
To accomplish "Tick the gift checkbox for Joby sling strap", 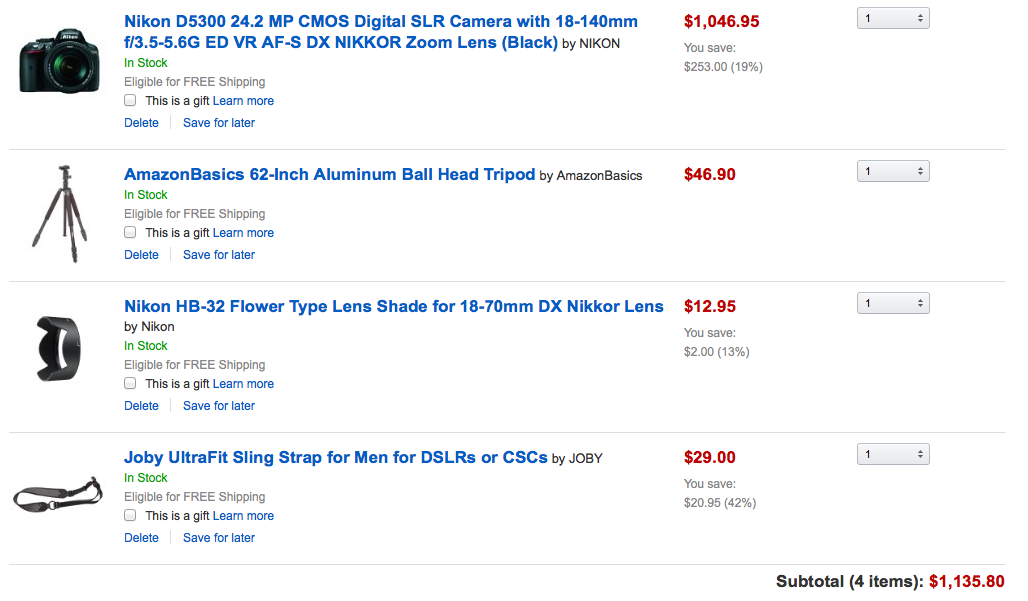I will 130,516.
